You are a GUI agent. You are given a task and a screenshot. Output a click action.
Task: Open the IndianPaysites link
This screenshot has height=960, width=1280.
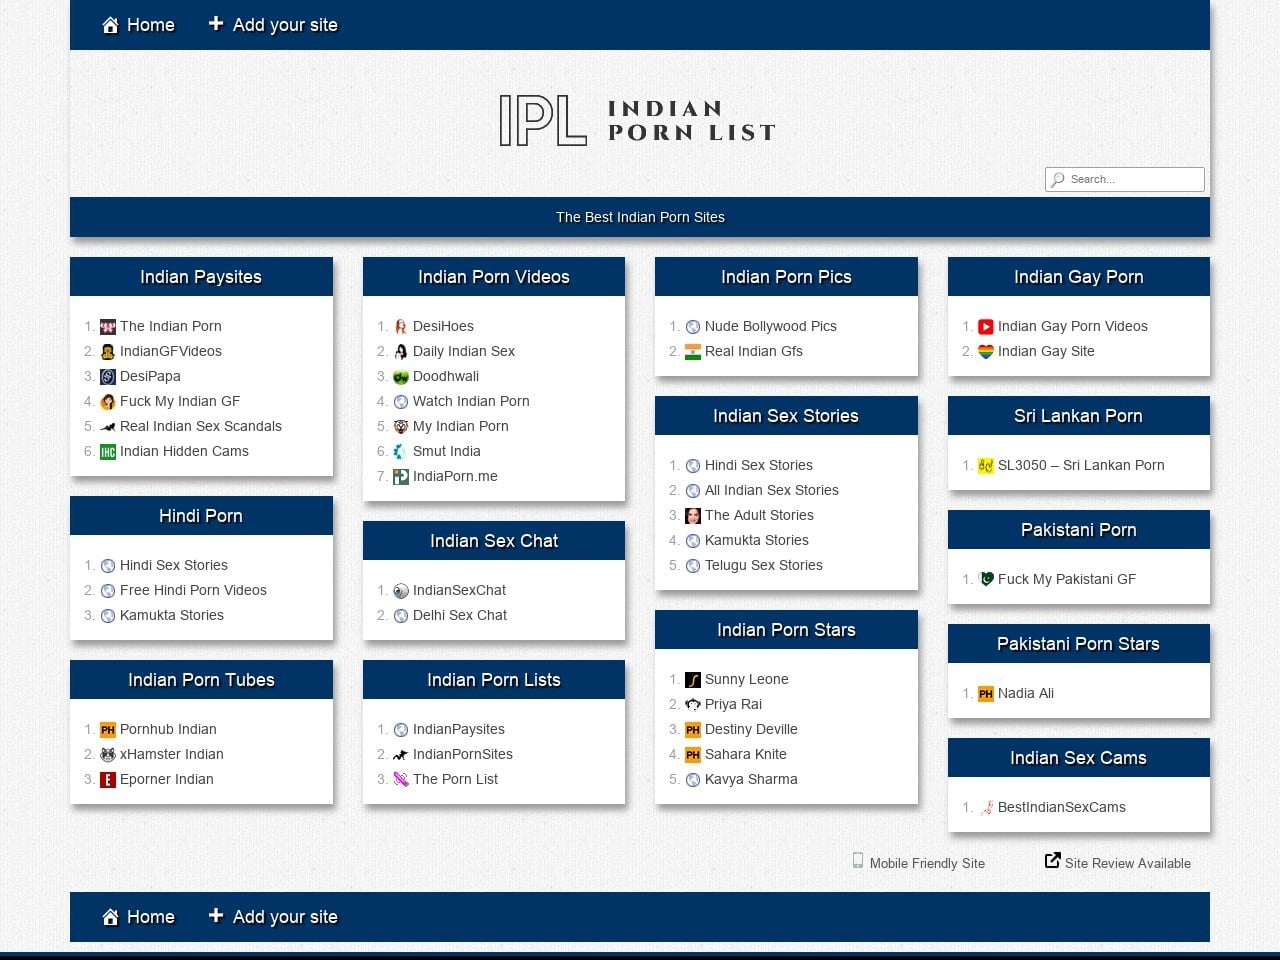click(x=459, y=730)
